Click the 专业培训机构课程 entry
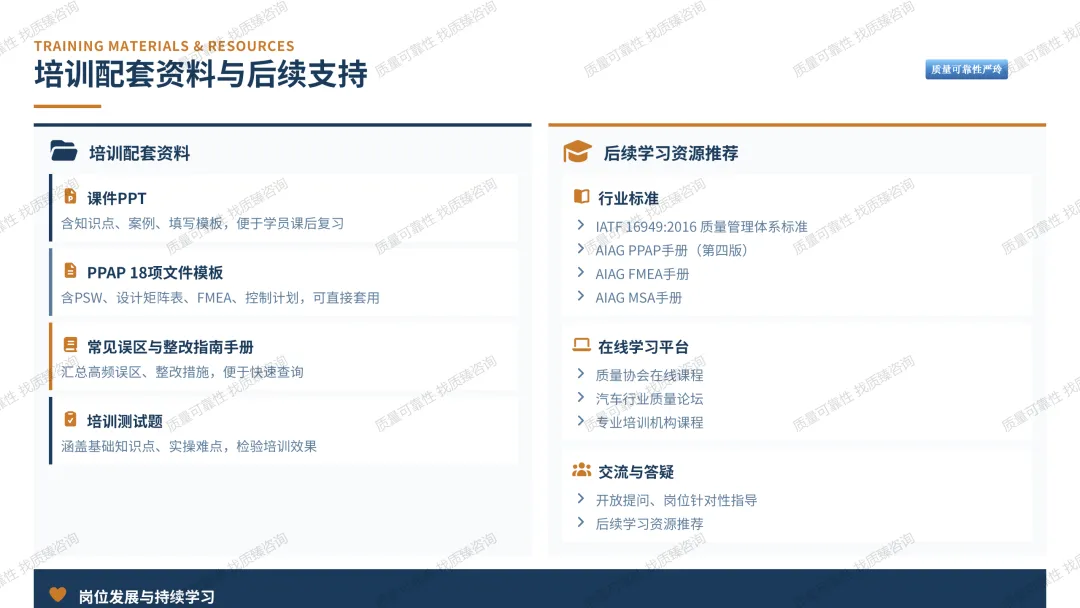The width and height of the screenshot is (1080, 608). pyautogui.click(x=649, y=422)
